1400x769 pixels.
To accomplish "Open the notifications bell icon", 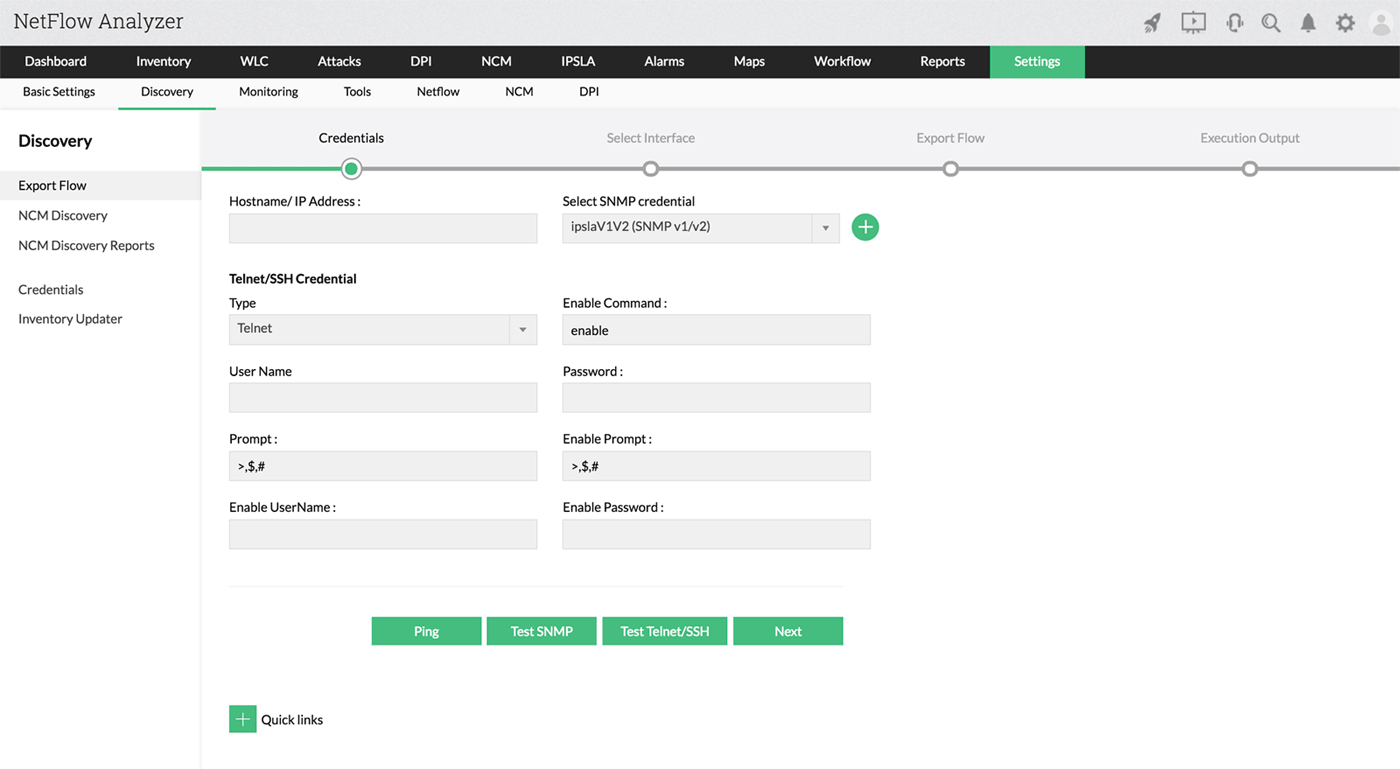I will 1308,23.
